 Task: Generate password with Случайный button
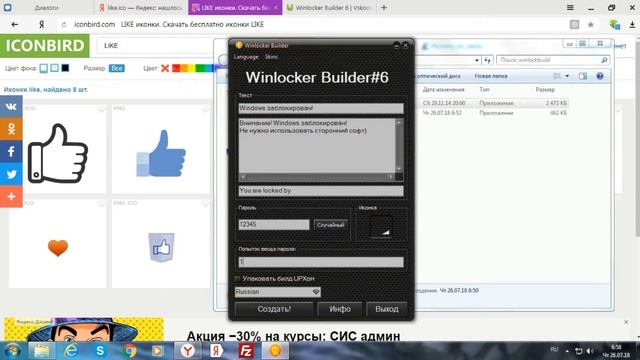(x=331, y=225)
